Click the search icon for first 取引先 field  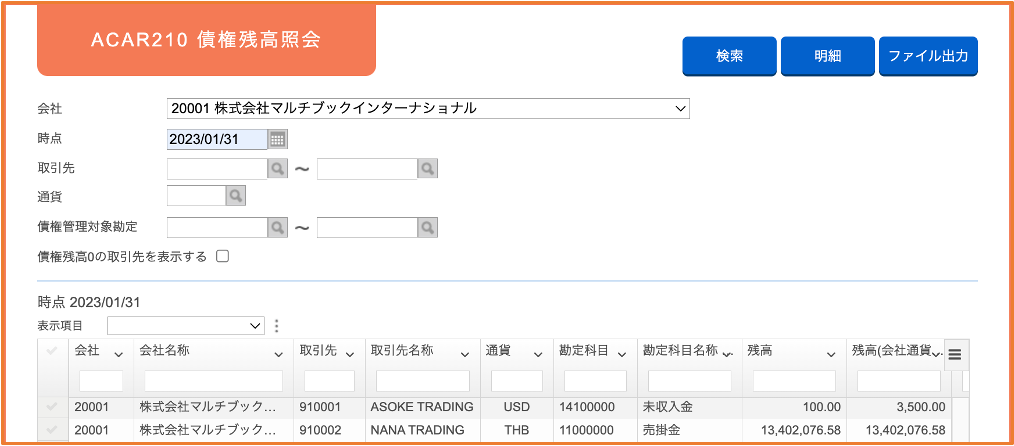click(277, 169)
